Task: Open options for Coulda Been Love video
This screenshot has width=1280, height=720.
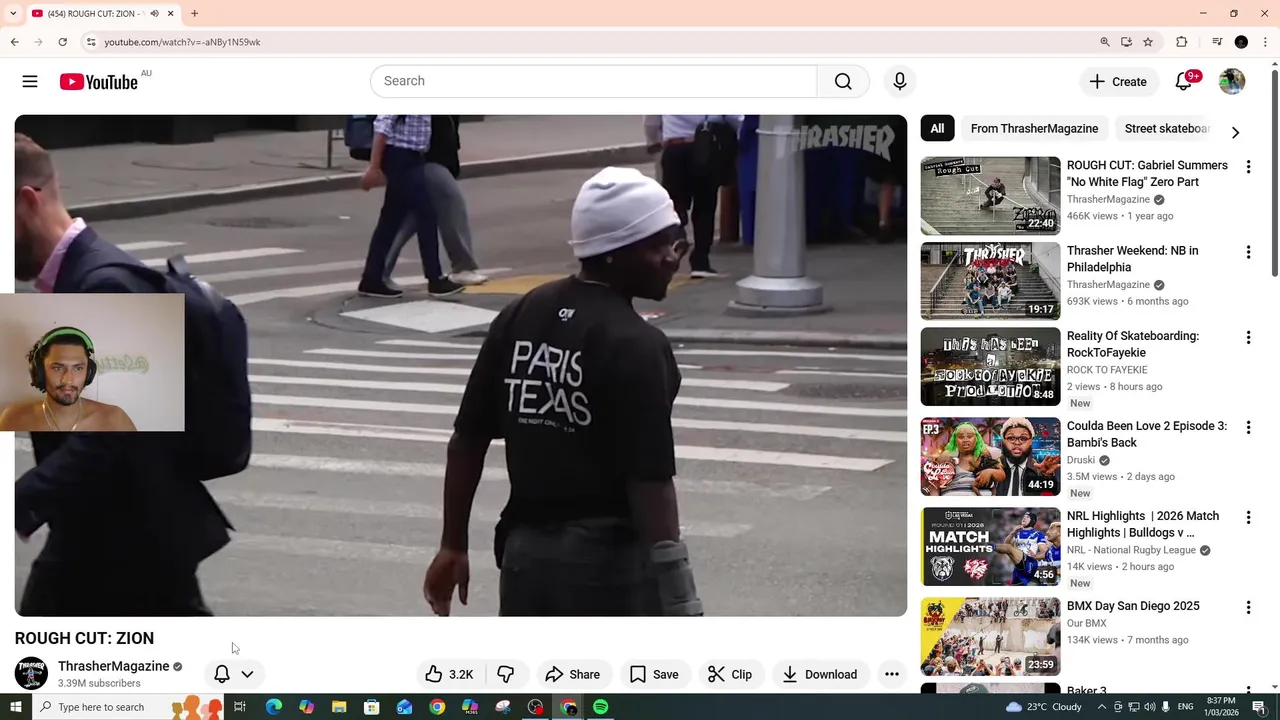Action: 1248,428
